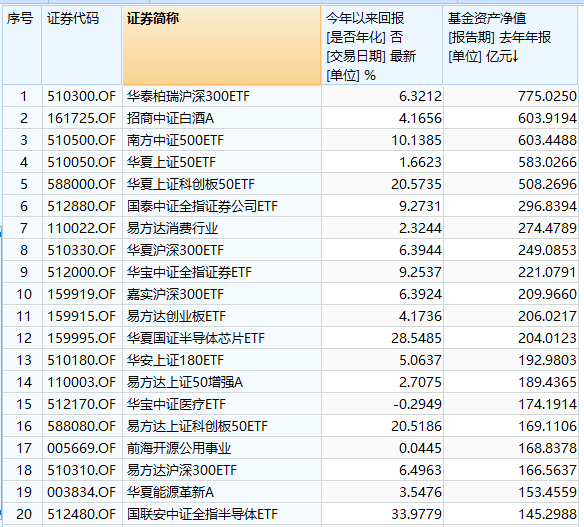Select return value 0.0445

point(420,448)
